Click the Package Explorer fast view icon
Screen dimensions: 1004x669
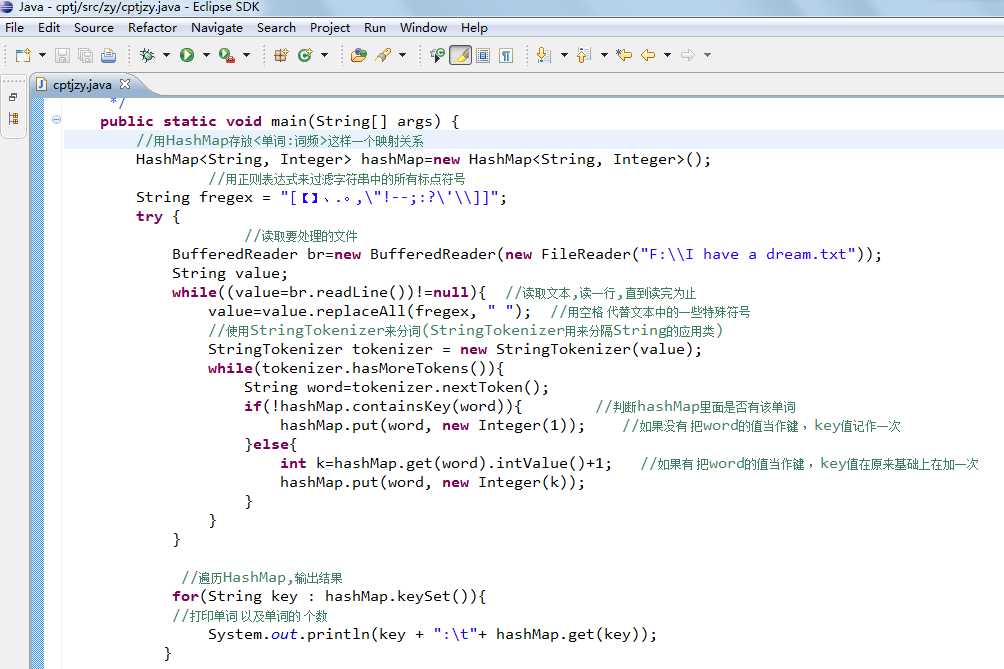13,118
